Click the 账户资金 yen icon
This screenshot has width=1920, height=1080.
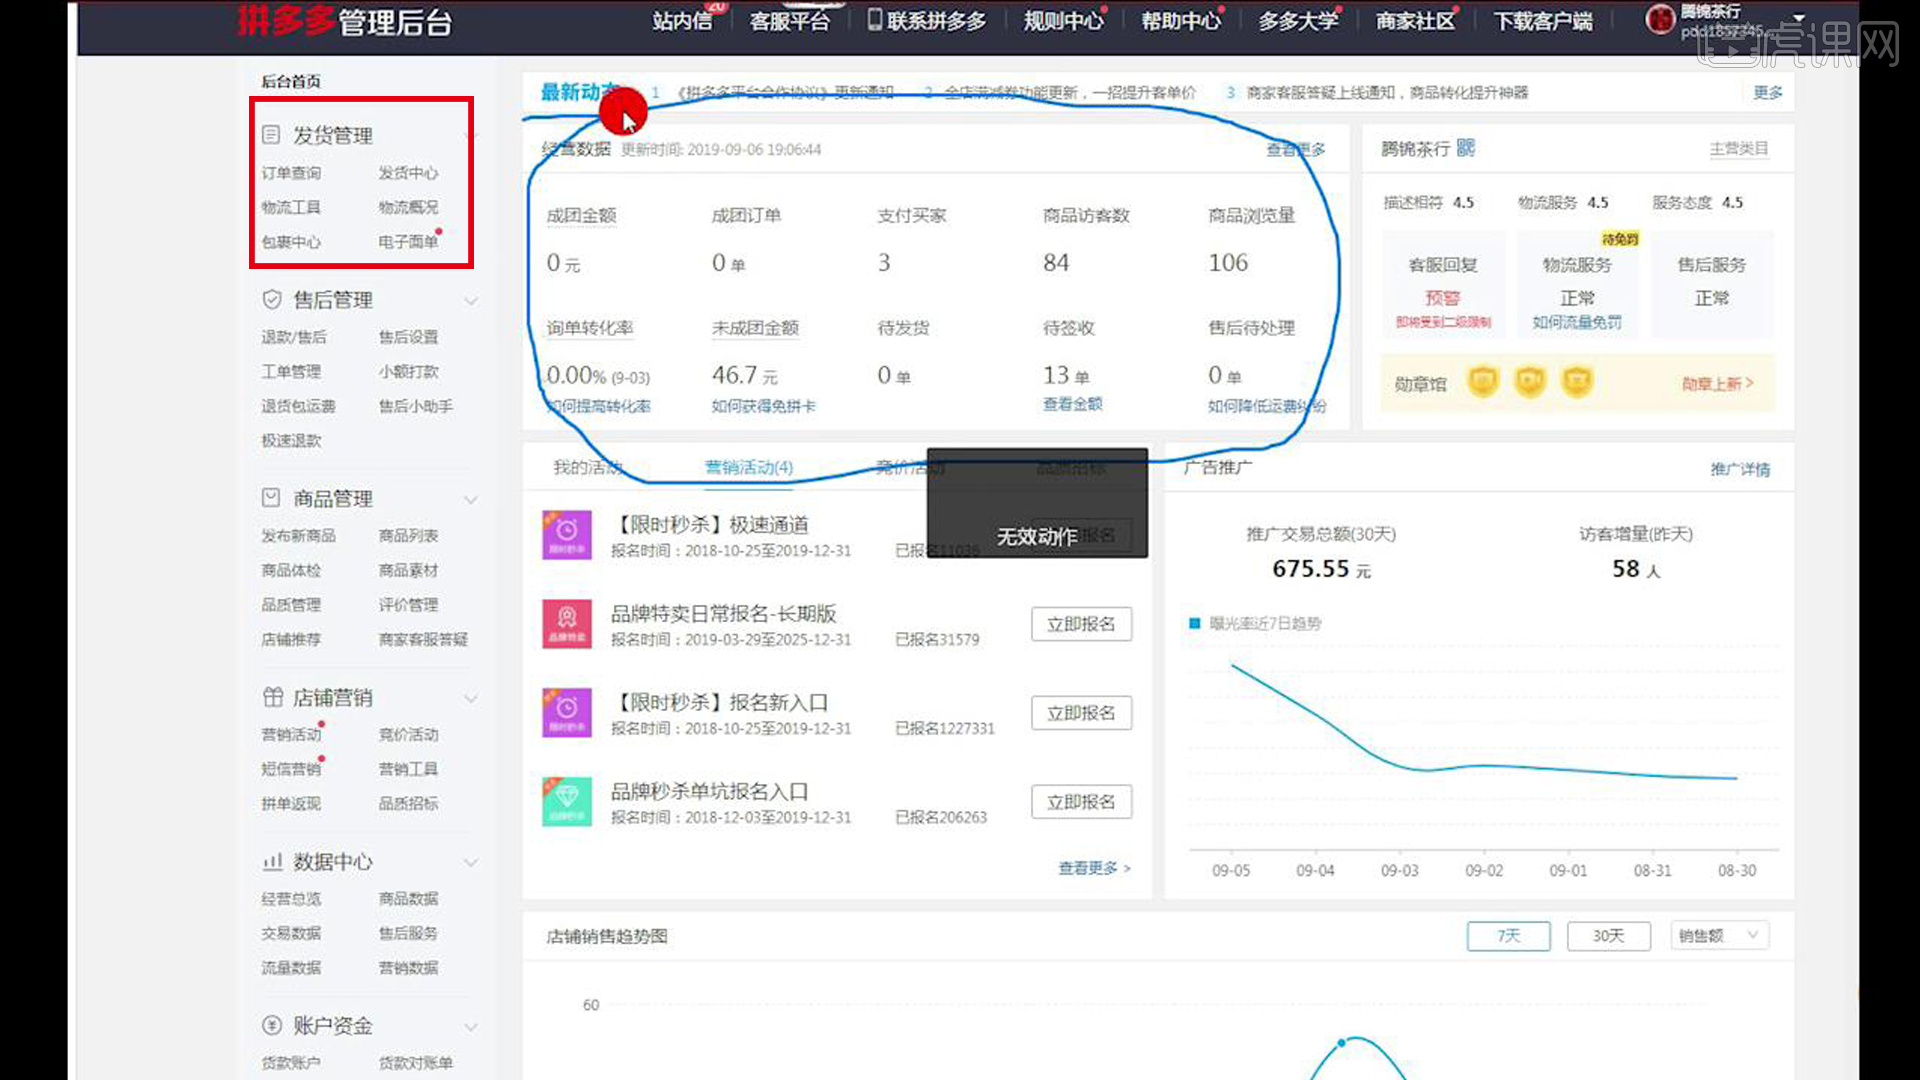point(271,1025)
